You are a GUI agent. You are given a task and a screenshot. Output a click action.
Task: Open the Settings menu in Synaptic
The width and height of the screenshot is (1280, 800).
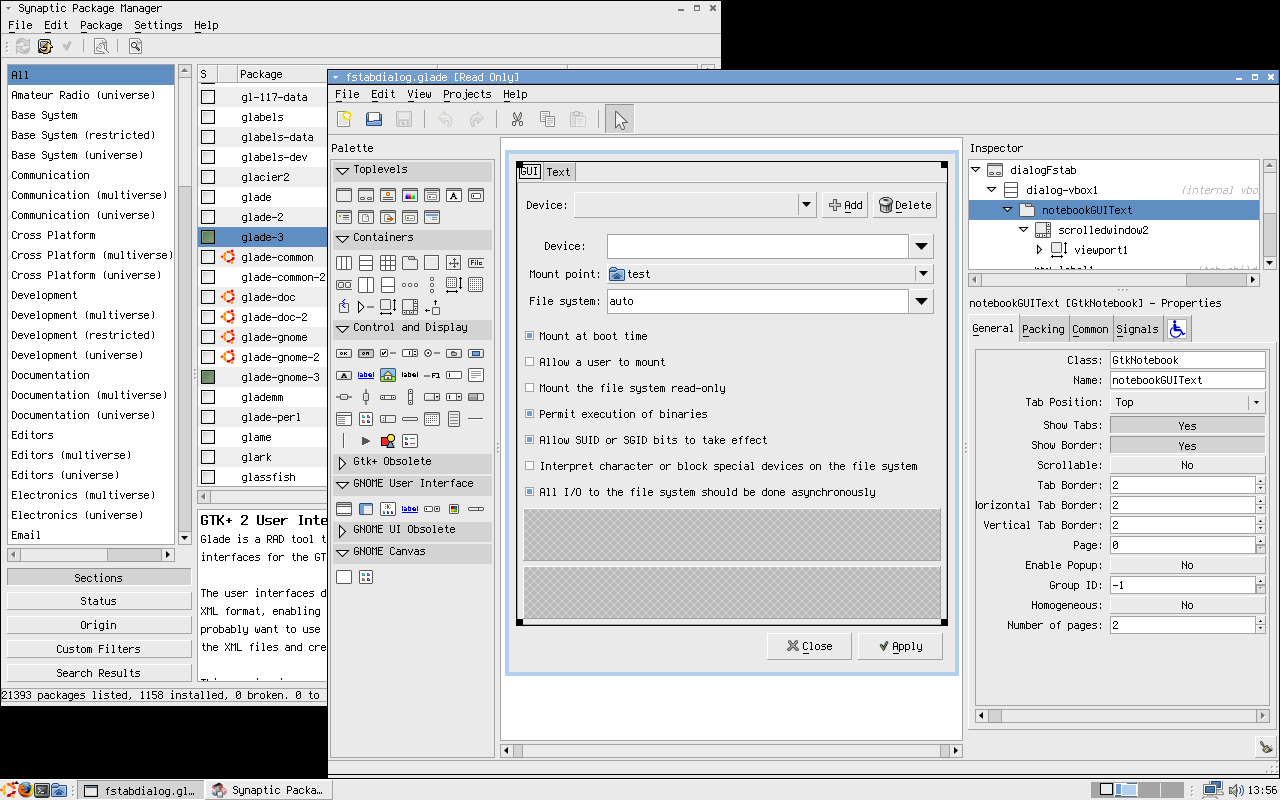pyautogui.click(x=158, y=25)
